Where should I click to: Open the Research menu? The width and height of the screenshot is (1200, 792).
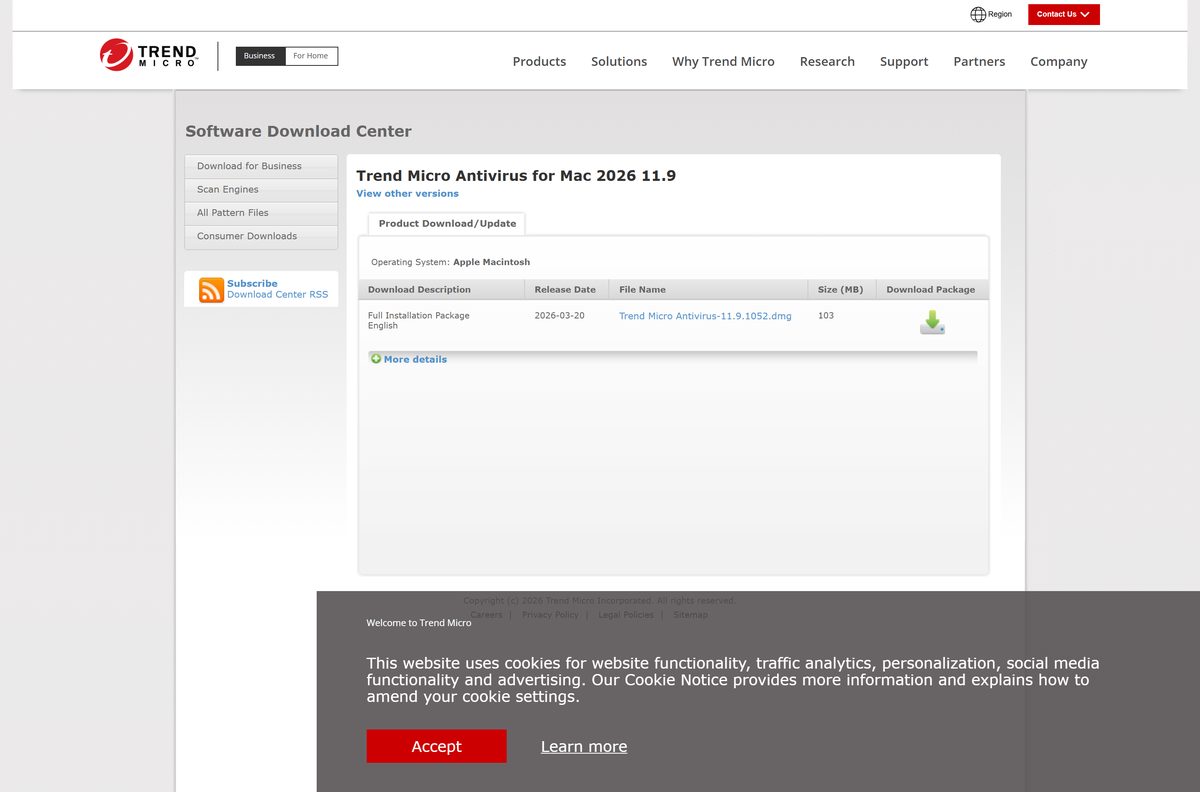pyautogui.click(x=827, y=61)
